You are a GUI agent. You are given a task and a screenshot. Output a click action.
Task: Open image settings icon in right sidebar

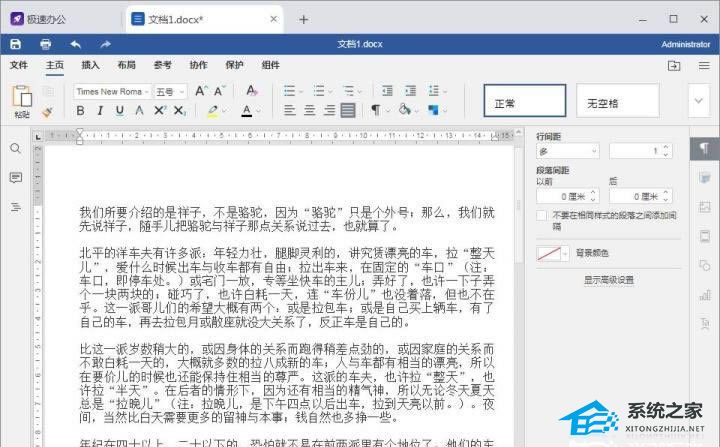705,207
